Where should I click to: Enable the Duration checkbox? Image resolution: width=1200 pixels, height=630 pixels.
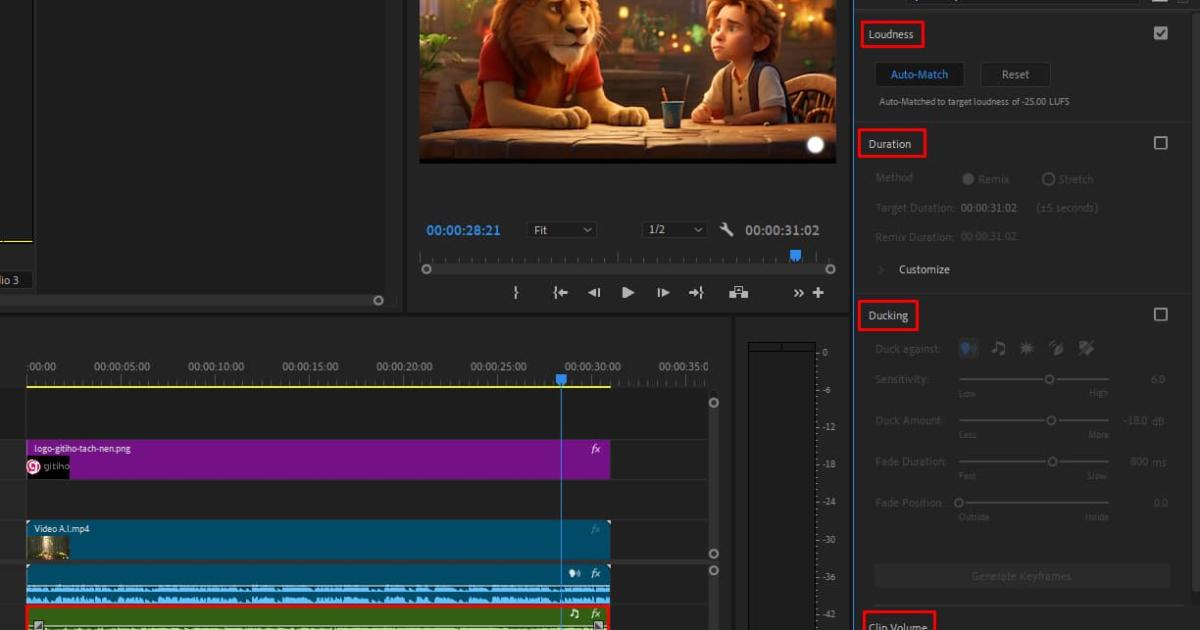tap(1160, 143)
